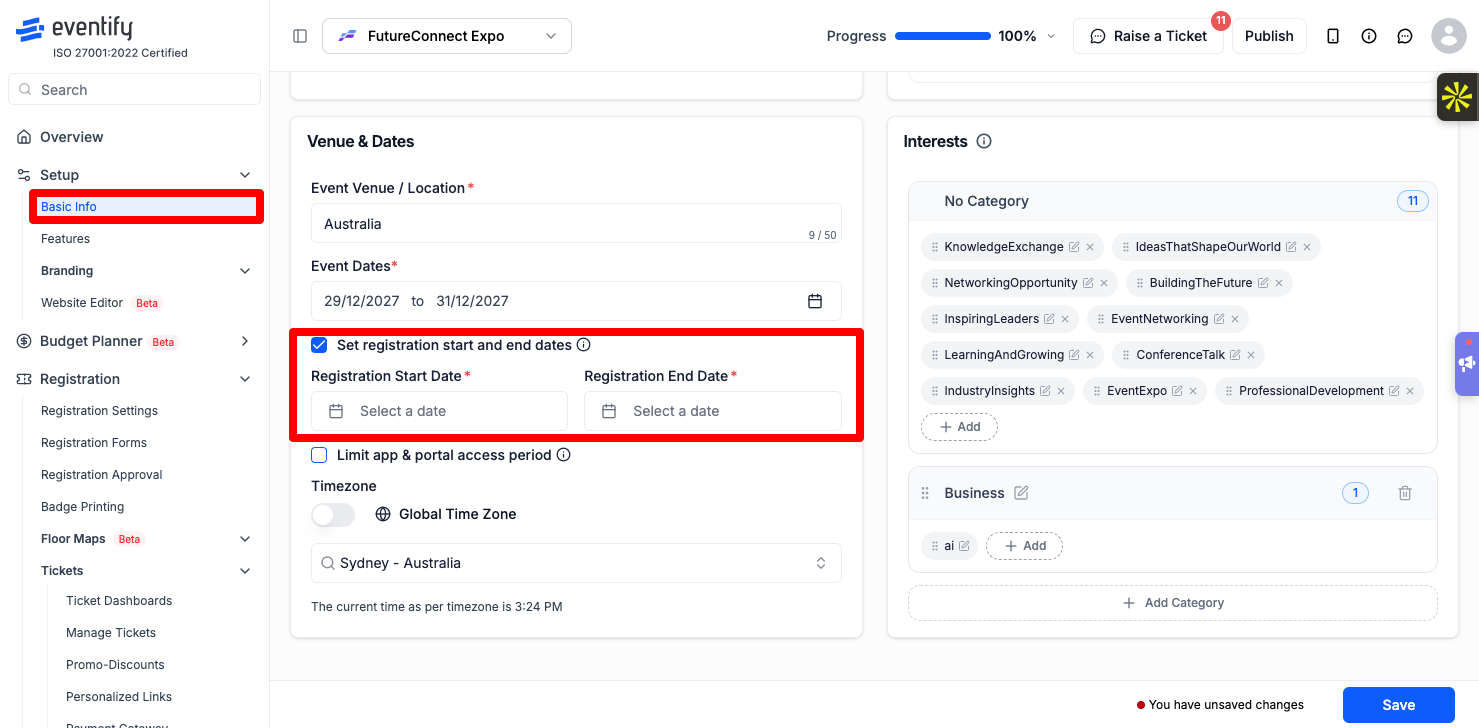Click the Progress bar at 100%
This screenshot has width=1479, height=728.
(x=943, y=36)
